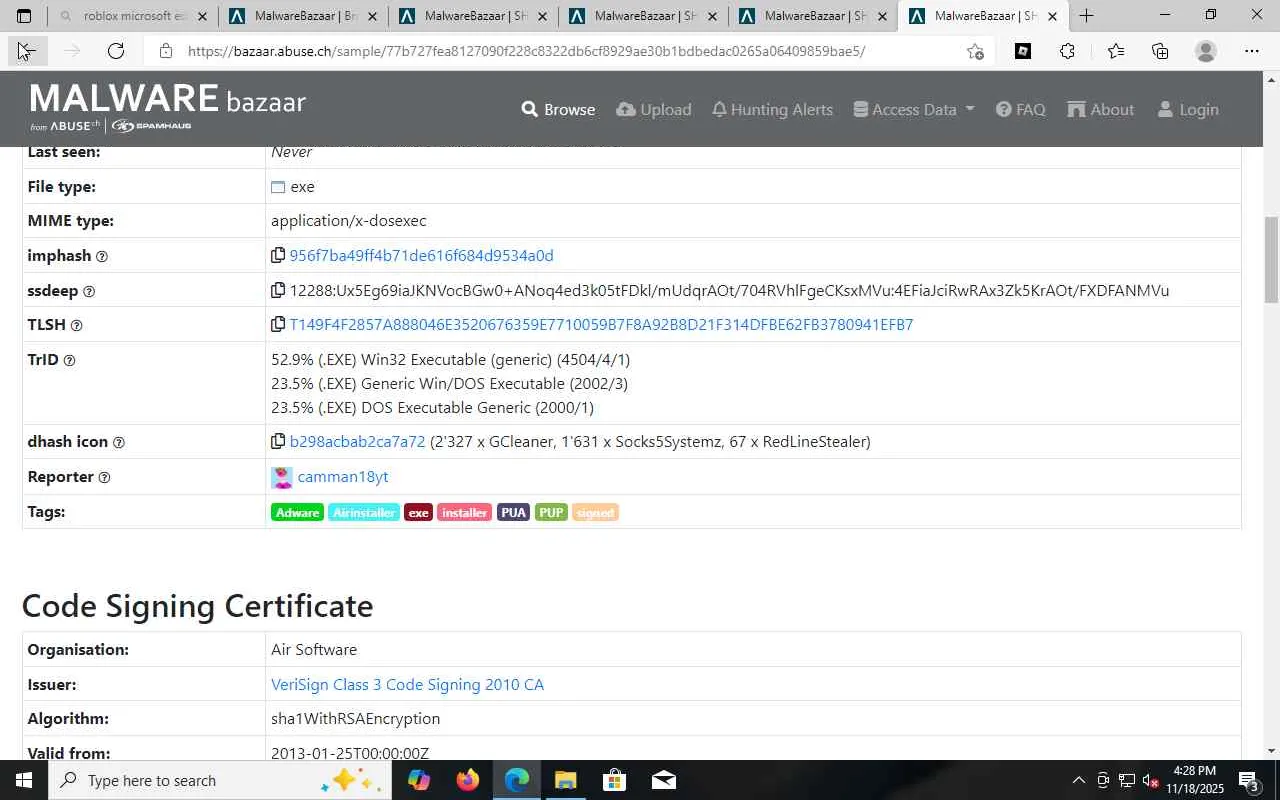Open the dhash icon help question mark
1280x800 pixels.
[x=118, y=443]
